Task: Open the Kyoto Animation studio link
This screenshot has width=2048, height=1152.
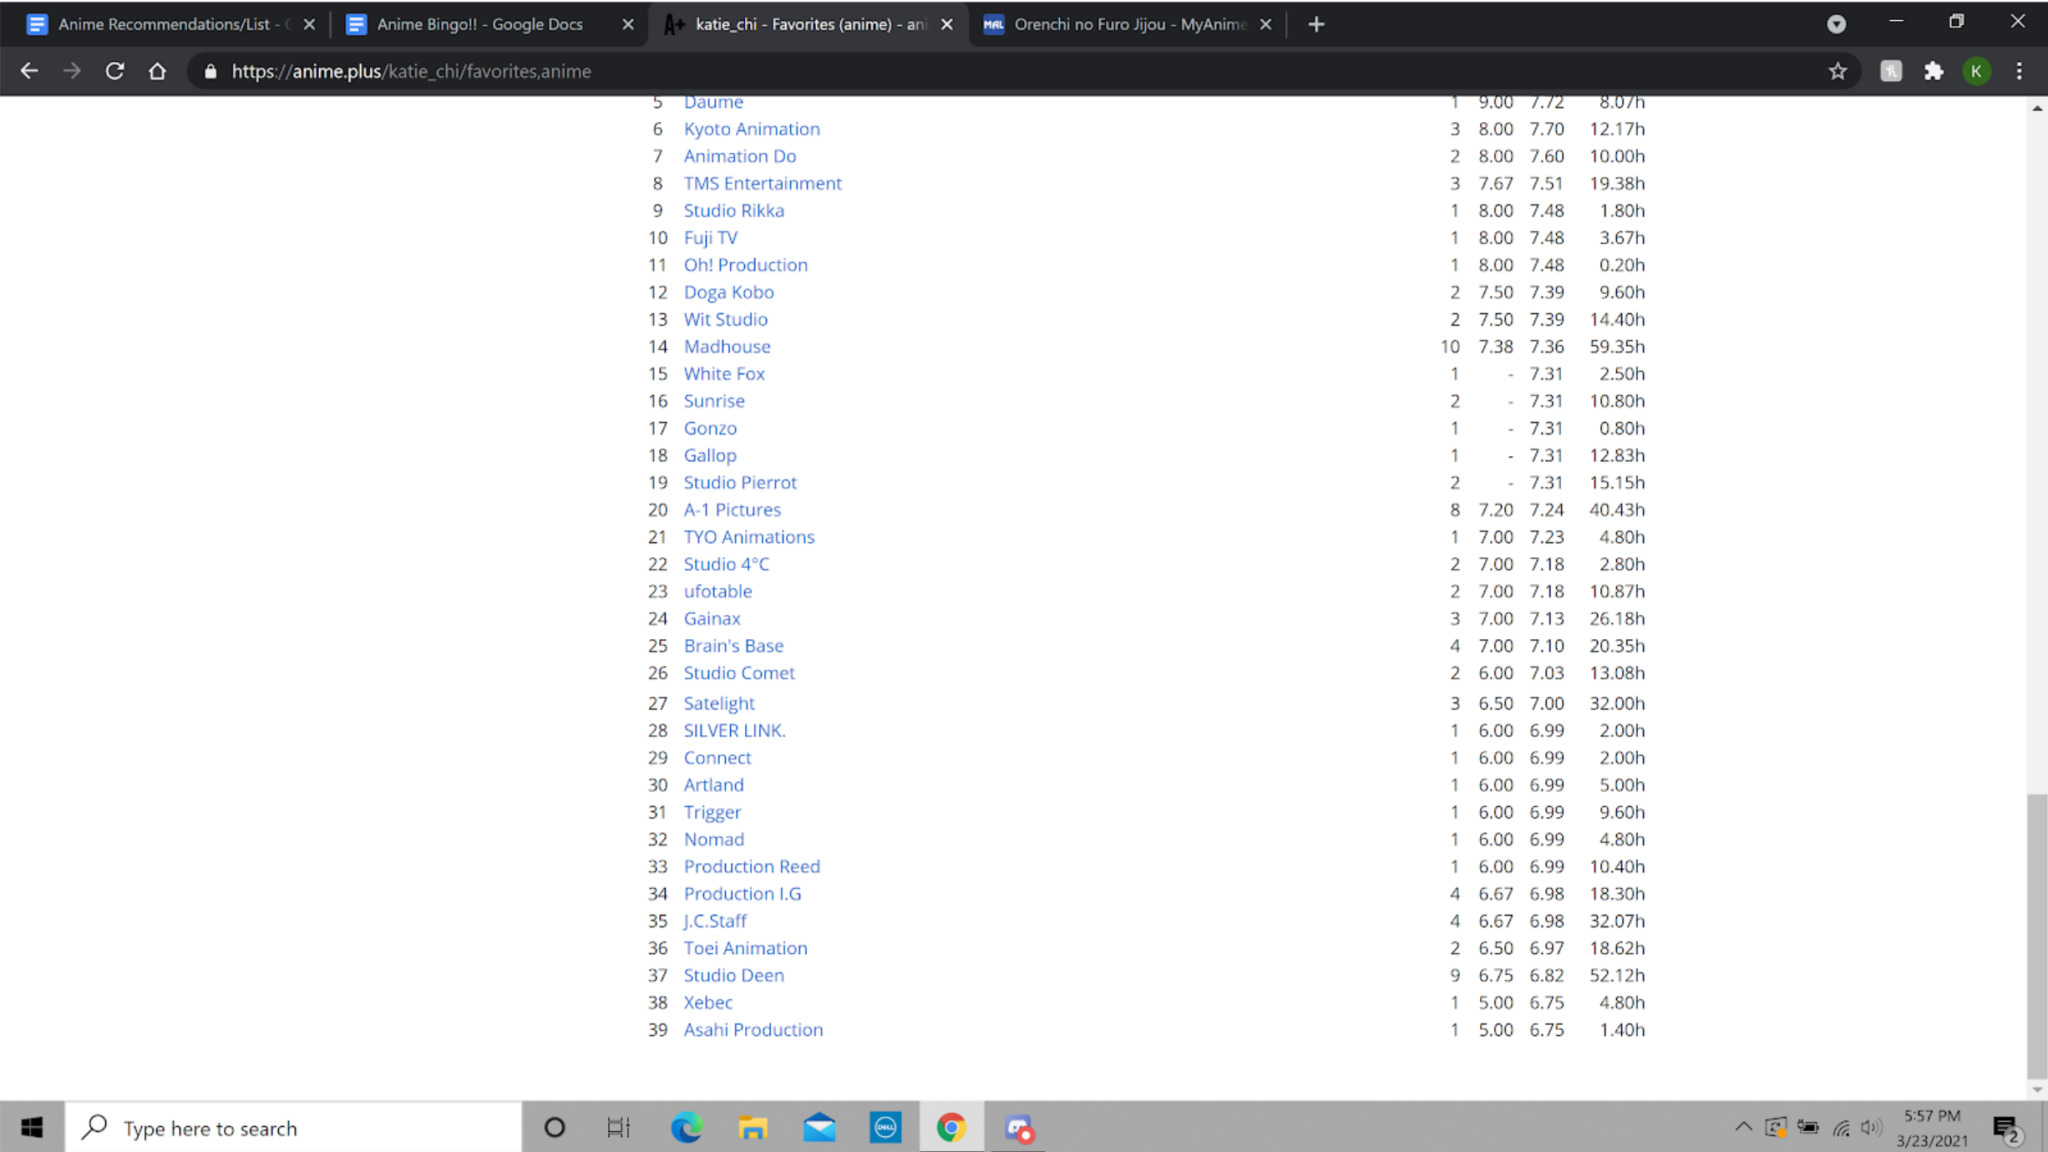Action: (x=751, y=129)
